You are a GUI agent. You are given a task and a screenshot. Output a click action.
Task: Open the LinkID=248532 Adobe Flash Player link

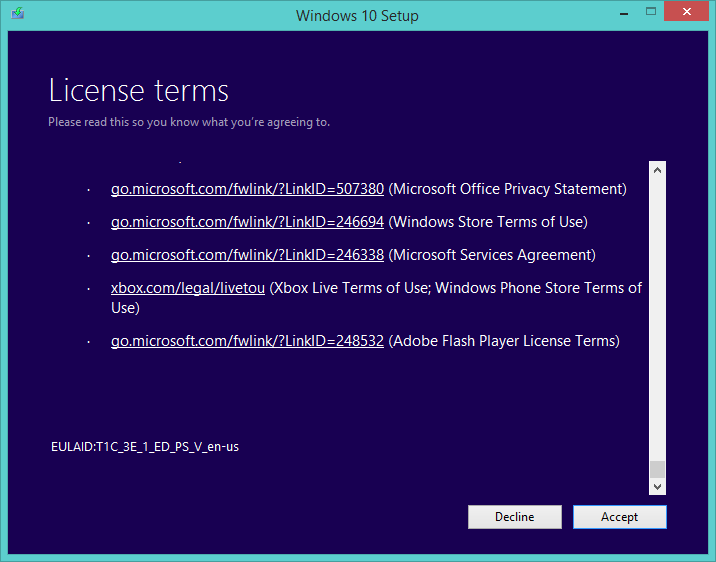point(247,341)
